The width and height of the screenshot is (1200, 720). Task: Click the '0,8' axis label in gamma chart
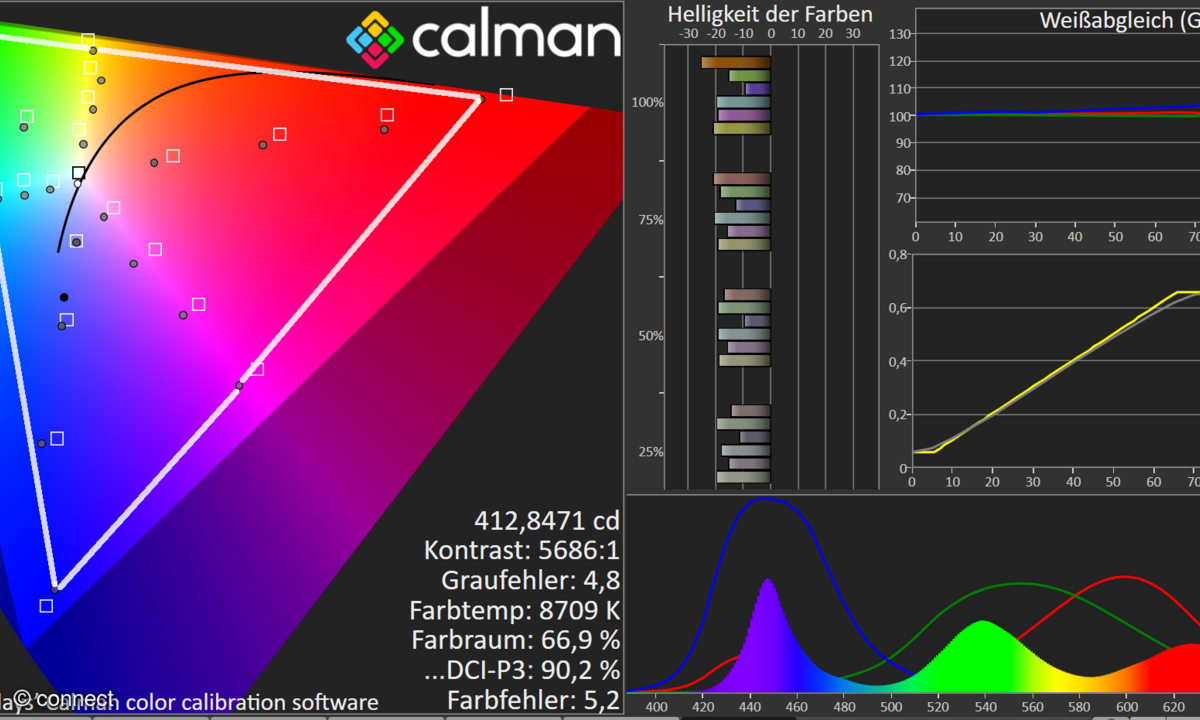898,254
